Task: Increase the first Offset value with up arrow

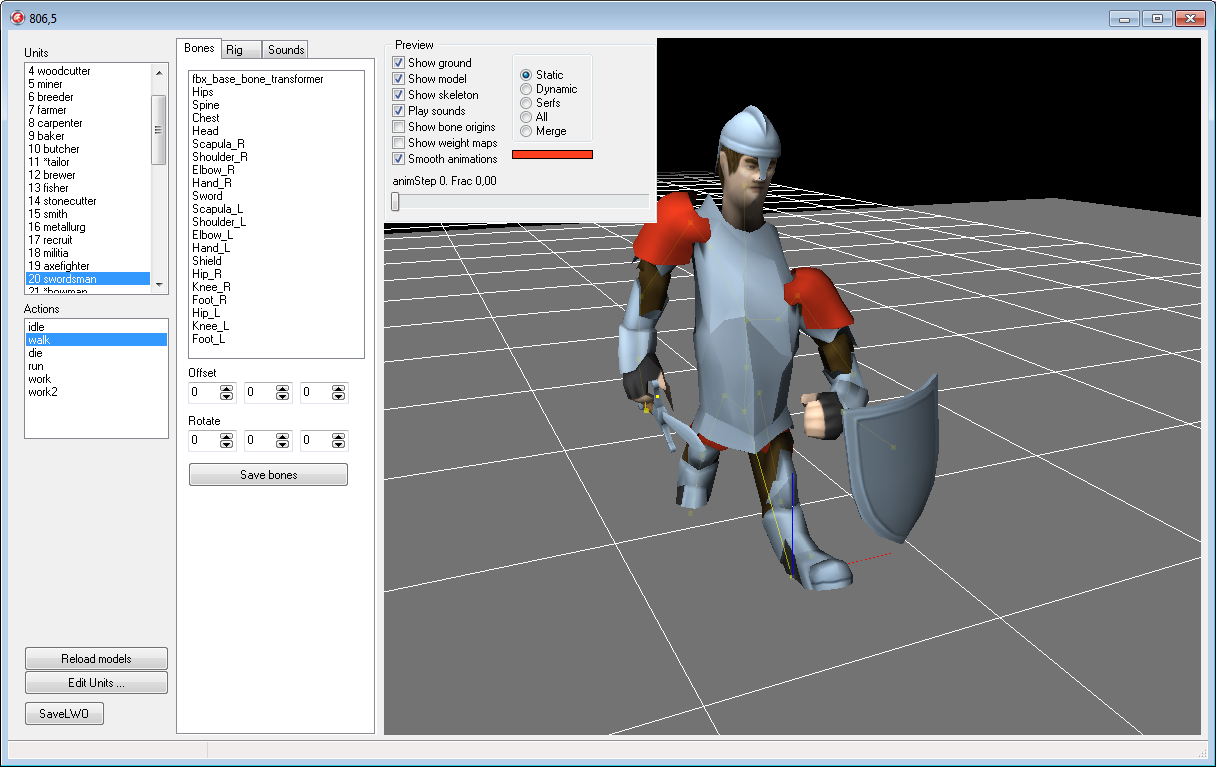Action: pyautogui.click(x=227, y=389)
